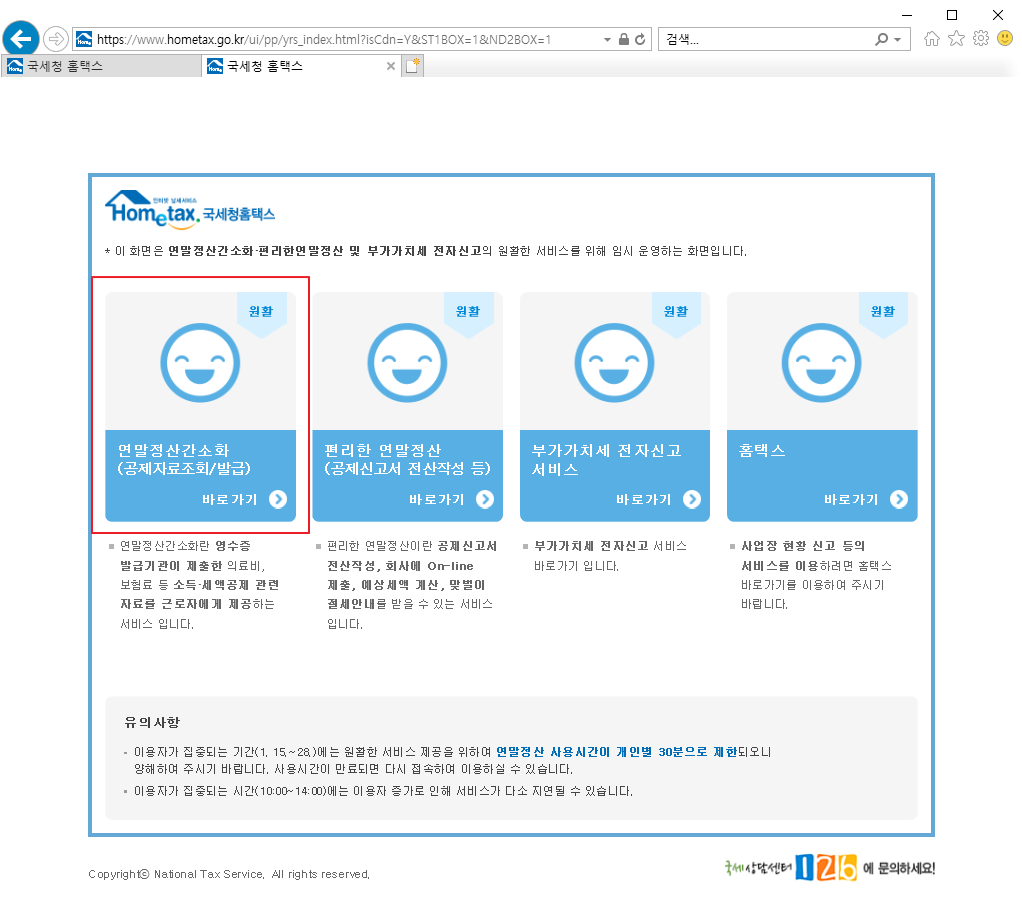This screenshot has width=1022, height=898.
Task: Click the magnifier search icon
Action: [x=881, y=40]
